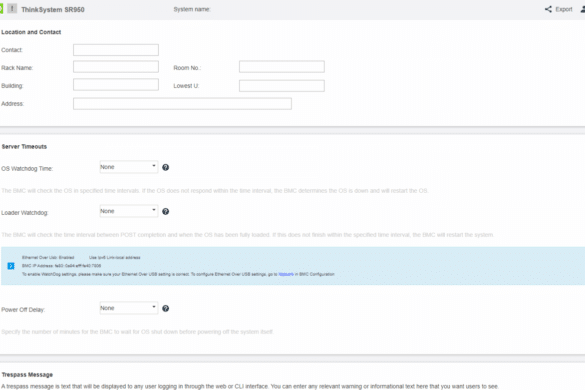Image resolution: width=585 pixels, height=390 pixels.
Task: Click the System name label
Action: tap(192, 9)
